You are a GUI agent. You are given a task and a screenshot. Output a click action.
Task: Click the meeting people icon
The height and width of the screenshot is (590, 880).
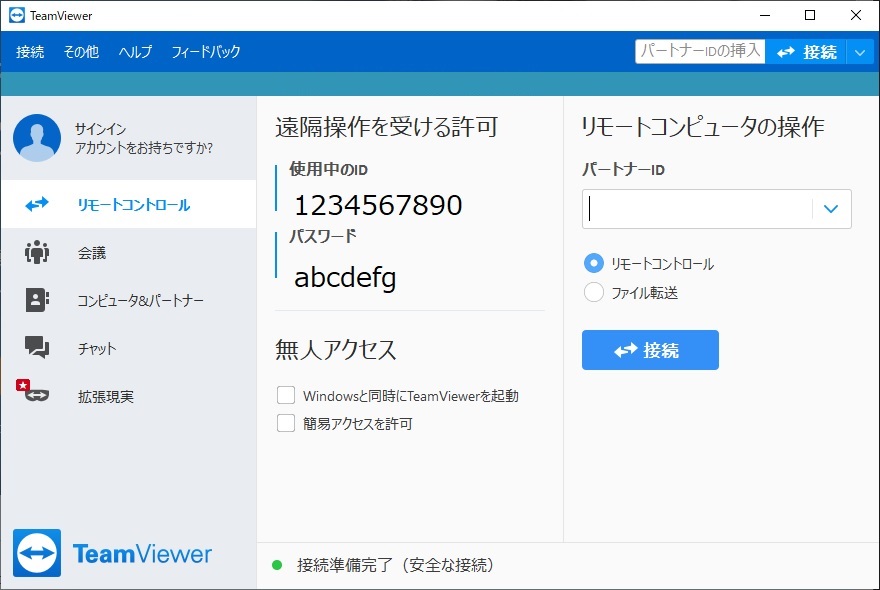pyautogui.click(x=37, y=252)
